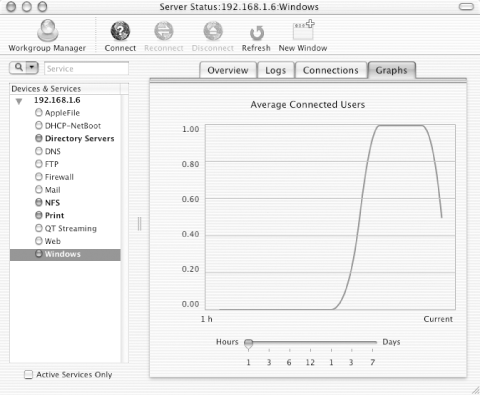Image resolution: width=481 pixels, height=395 pixels.
Task: Switch to the Logs tab
Action: click(276, 70)
